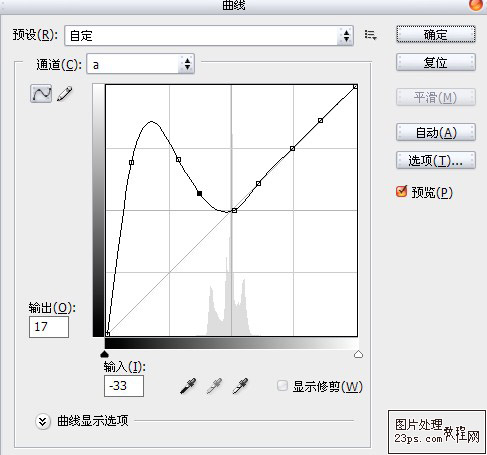
Task: Pick the black point eyedropper
Action: (188, 386)
